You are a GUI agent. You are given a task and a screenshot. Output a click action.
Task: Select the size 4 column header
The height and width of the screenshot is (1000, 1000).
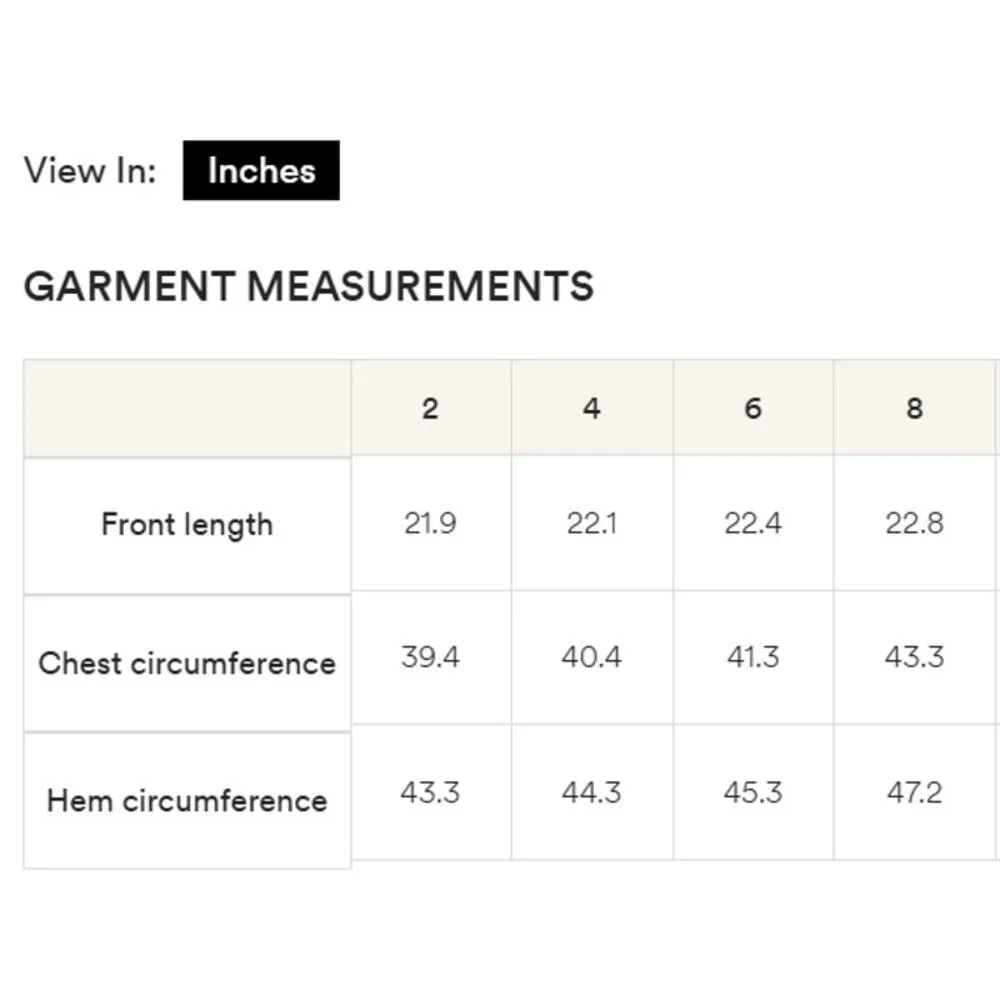pyautogui.click(x=592, y=409)
